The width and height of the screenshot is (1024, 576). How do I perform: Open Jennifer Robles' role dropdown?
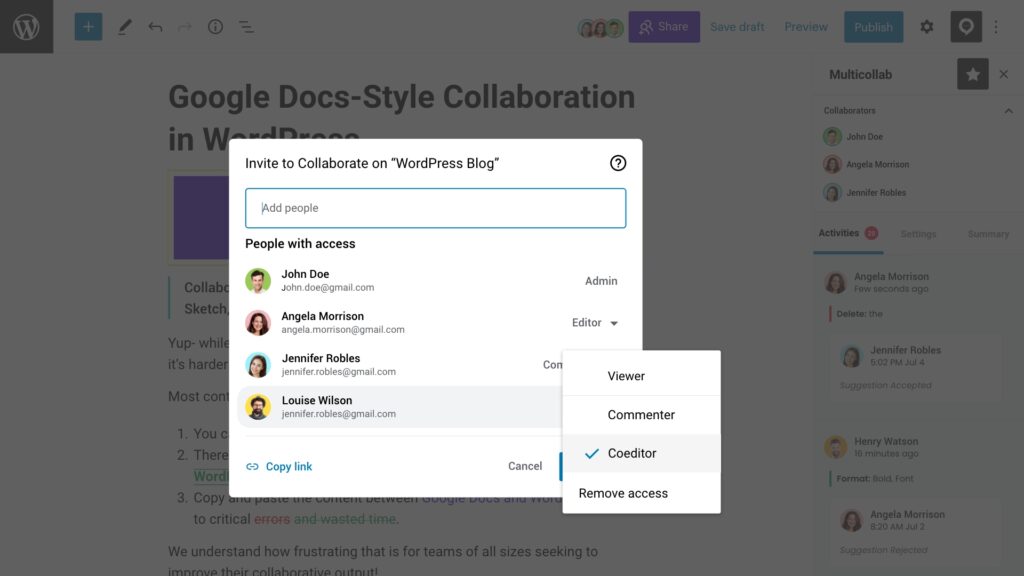[552, 365]
